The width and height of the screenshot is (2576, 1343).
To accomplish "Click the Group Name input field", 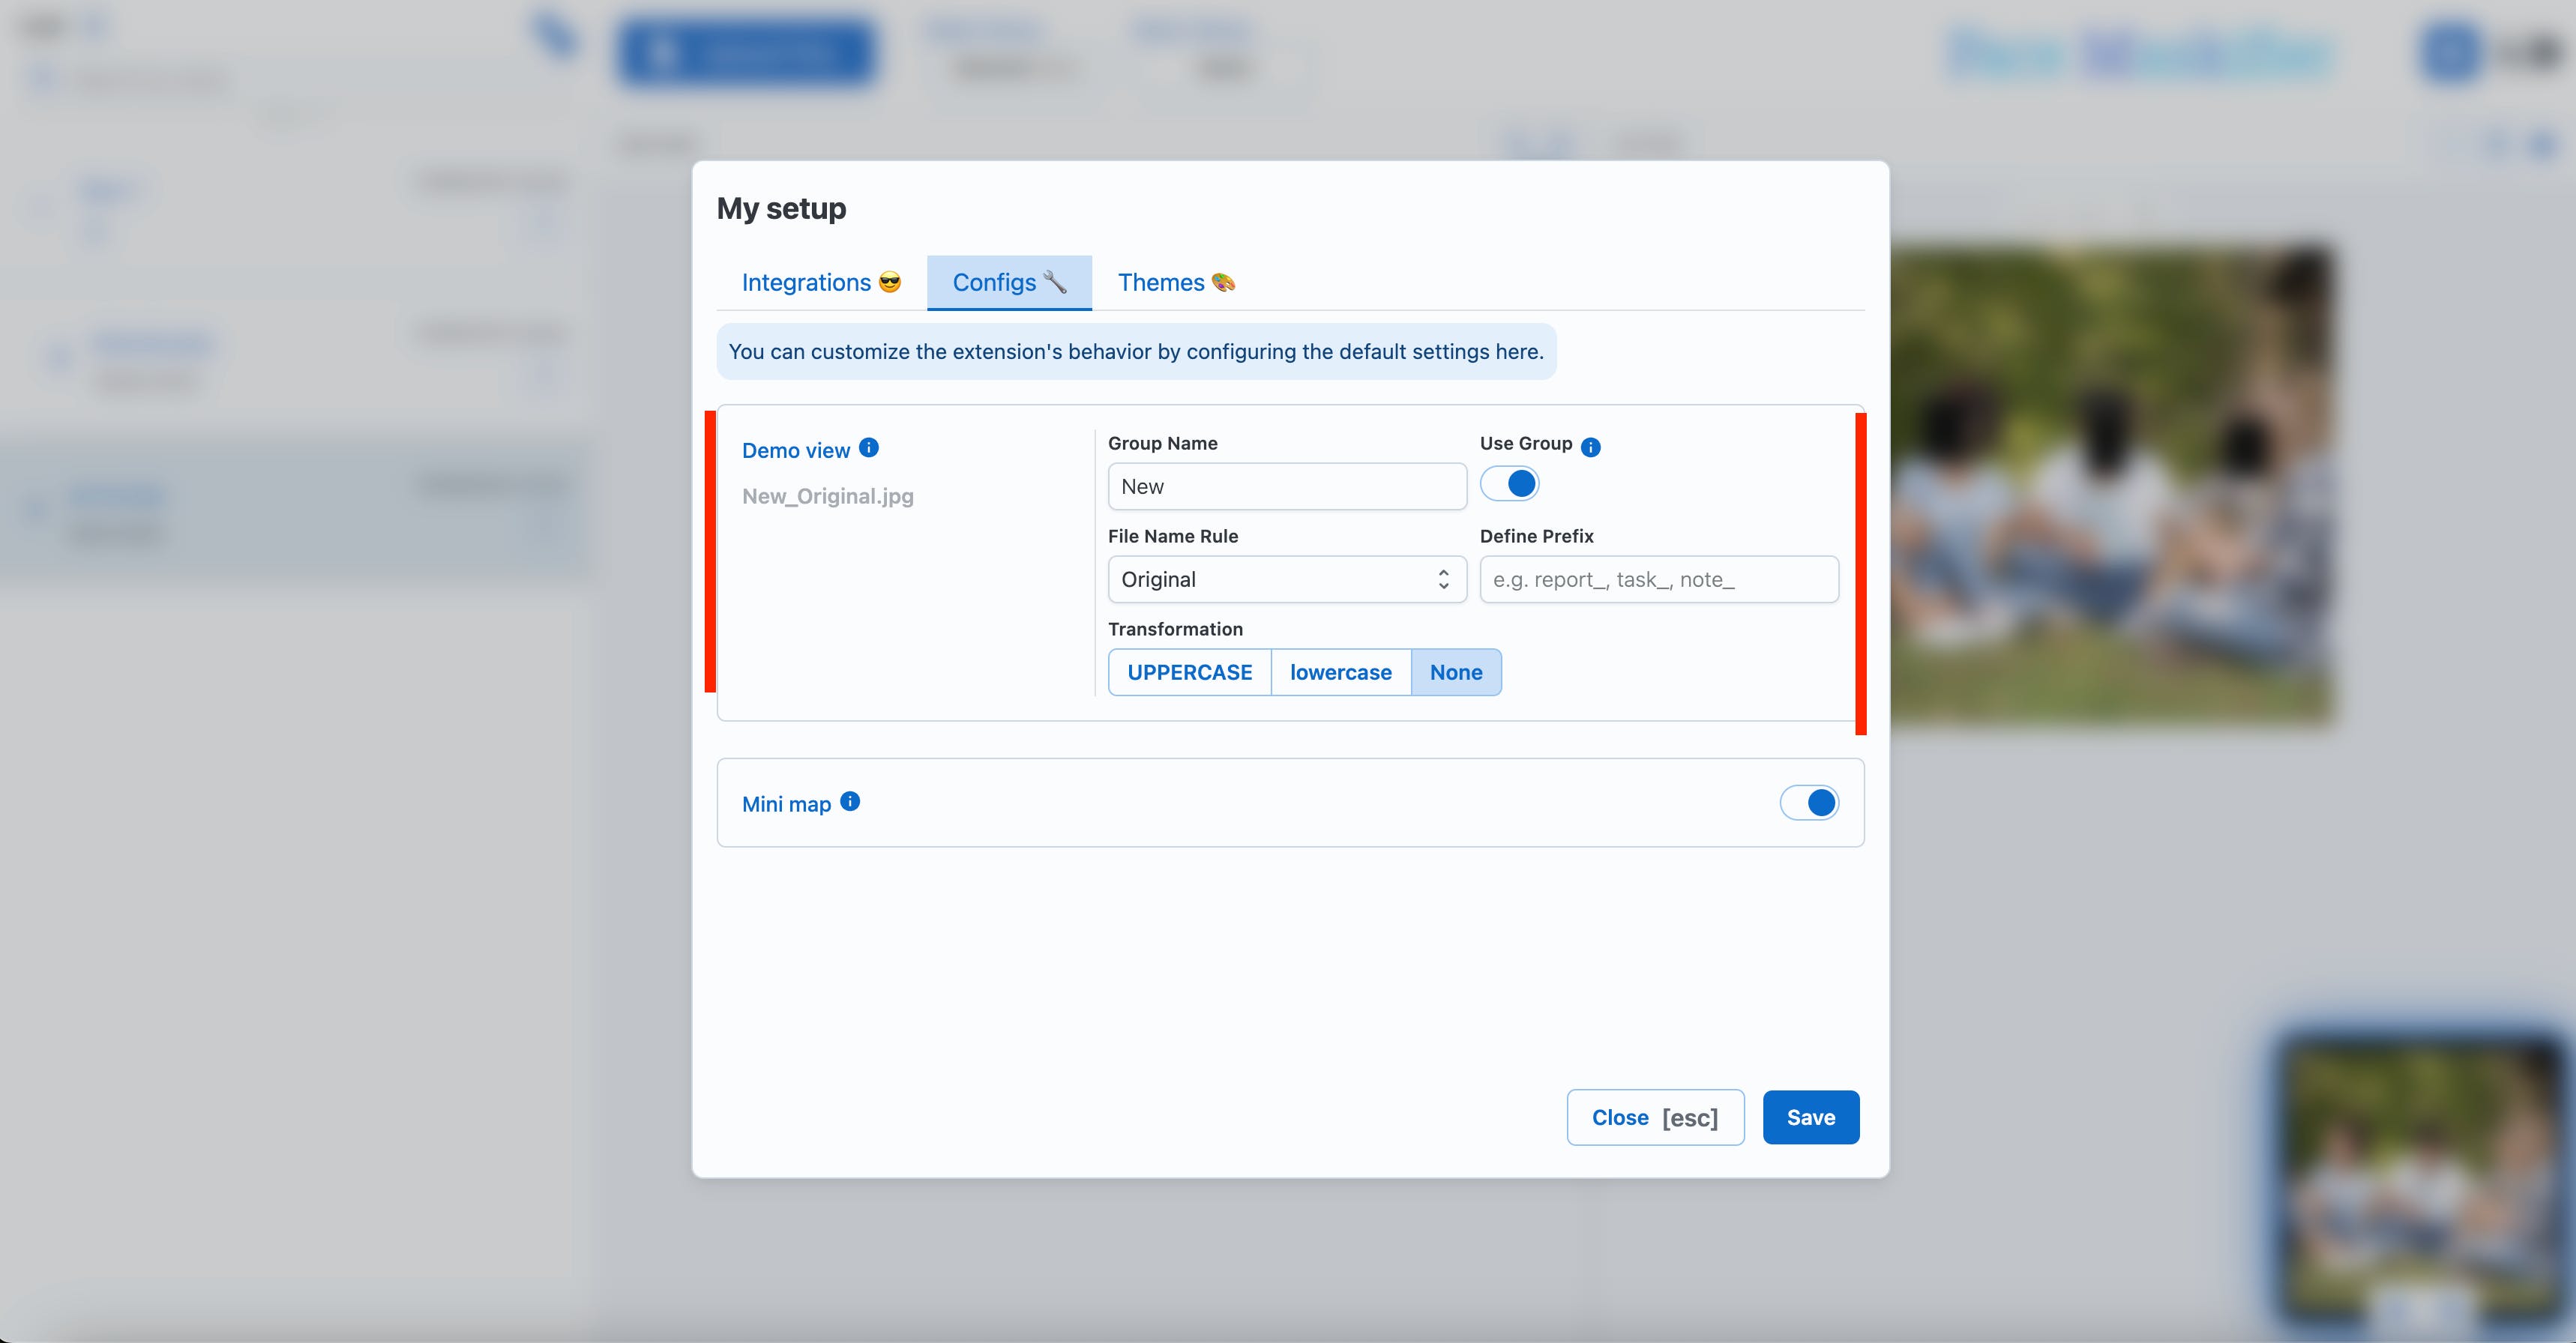I will pos(1286,486).
